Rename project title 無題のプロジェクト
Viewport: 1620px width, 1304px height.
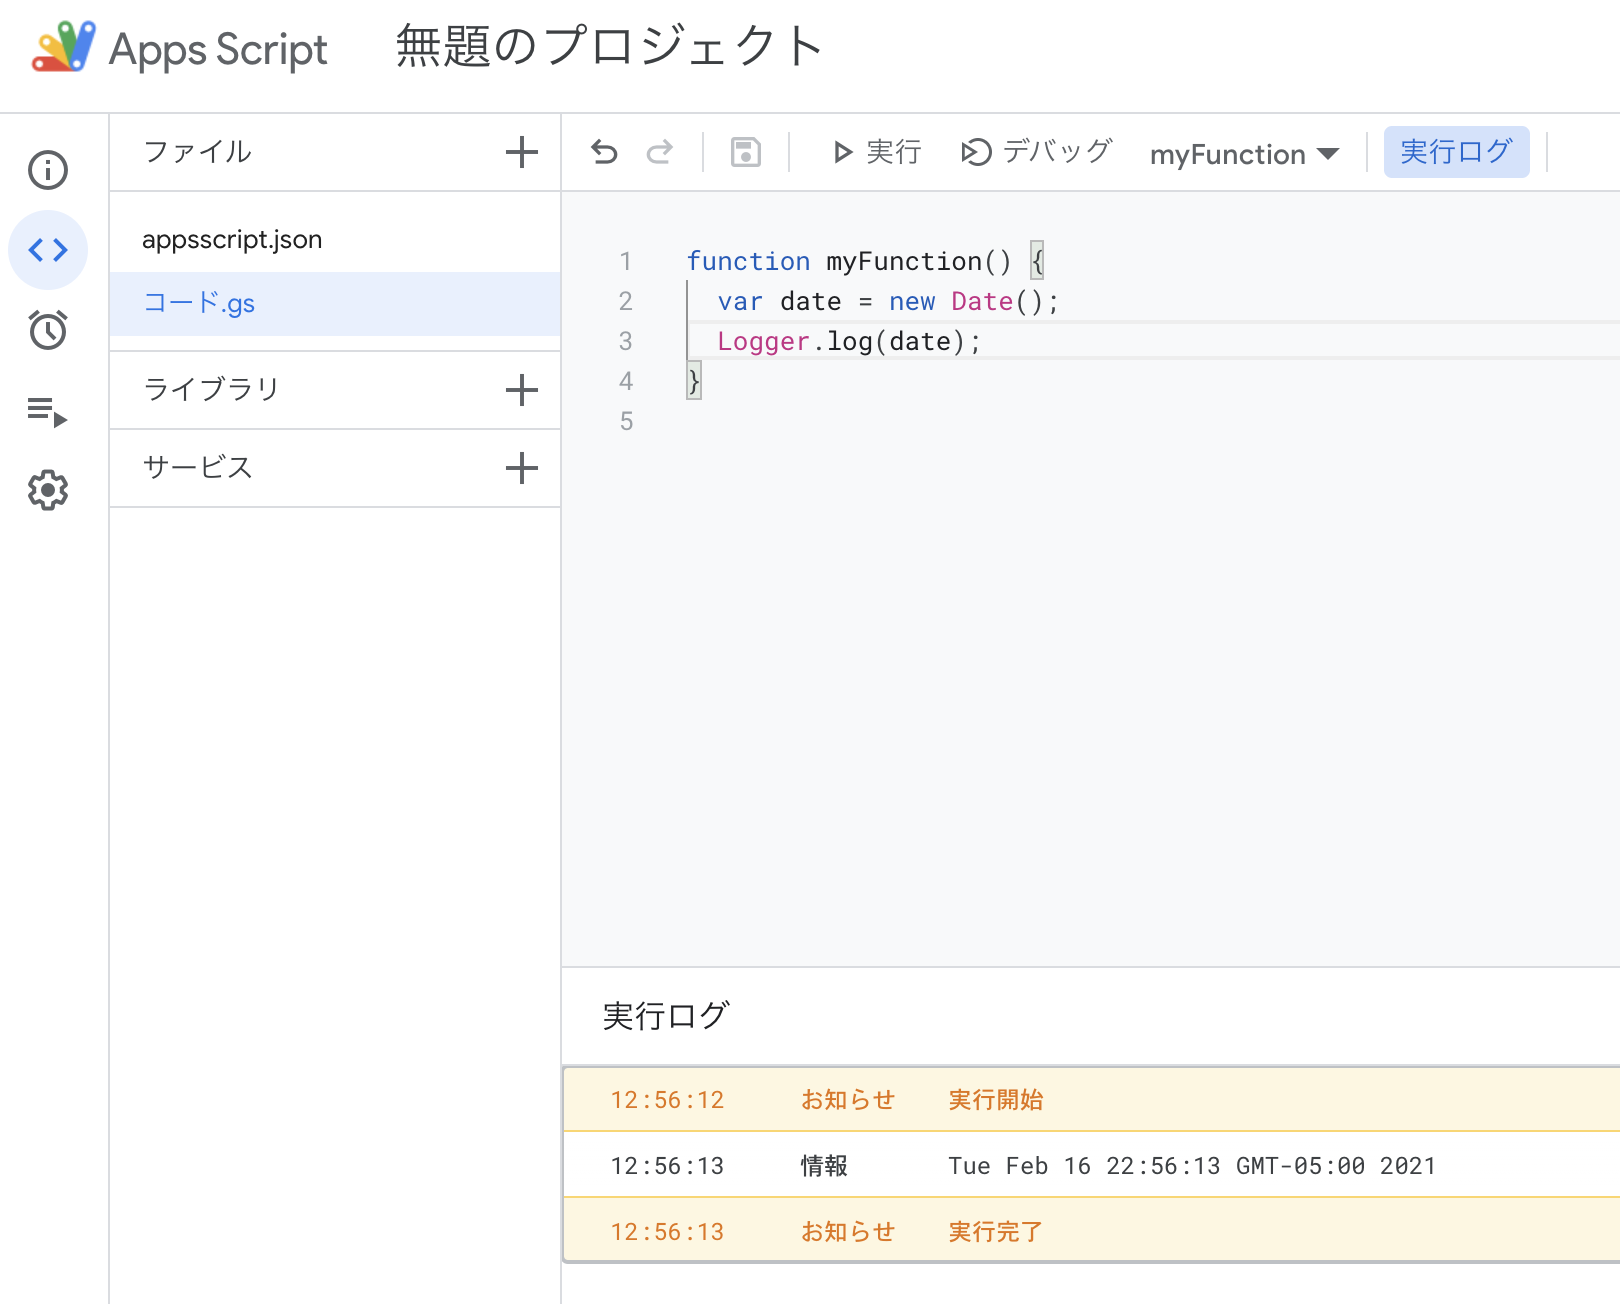tap(609, 47)
